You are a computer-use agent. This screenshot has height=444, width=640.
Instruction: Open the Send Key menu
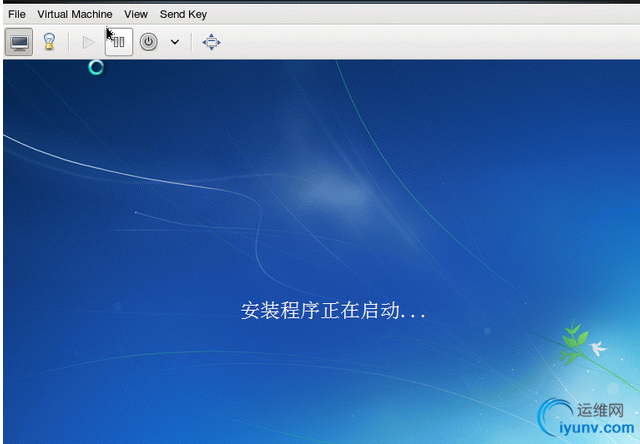[183, 14]
